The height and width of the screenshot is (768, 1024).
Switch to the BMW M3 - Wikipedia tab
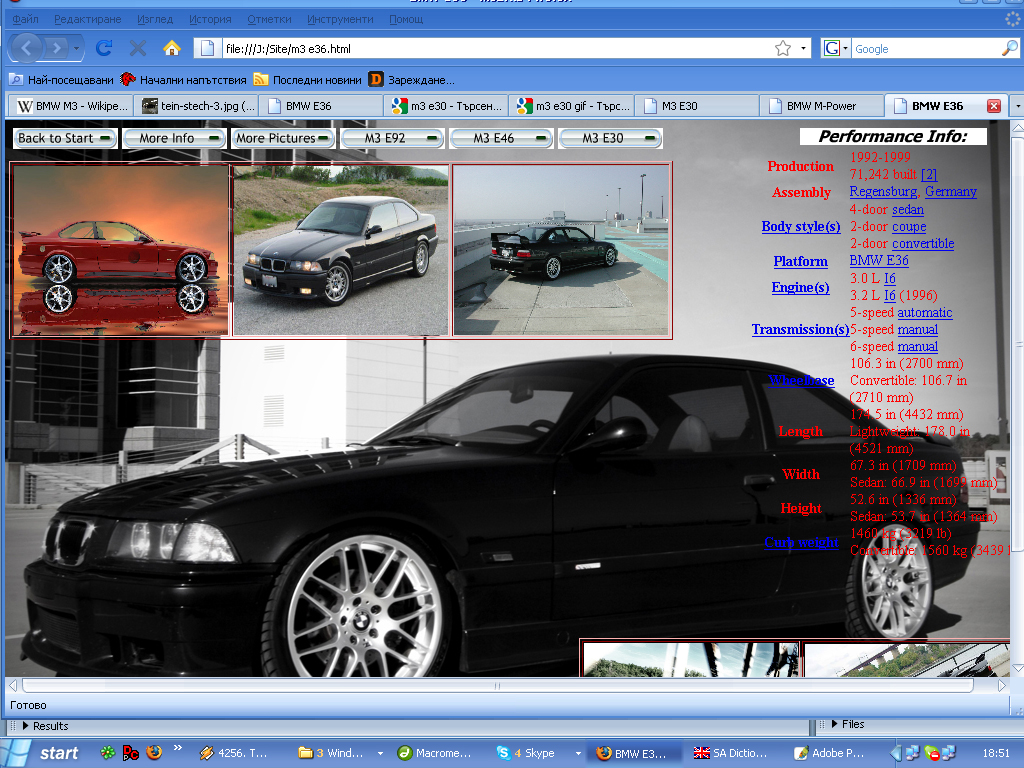(x=72, y=106)
